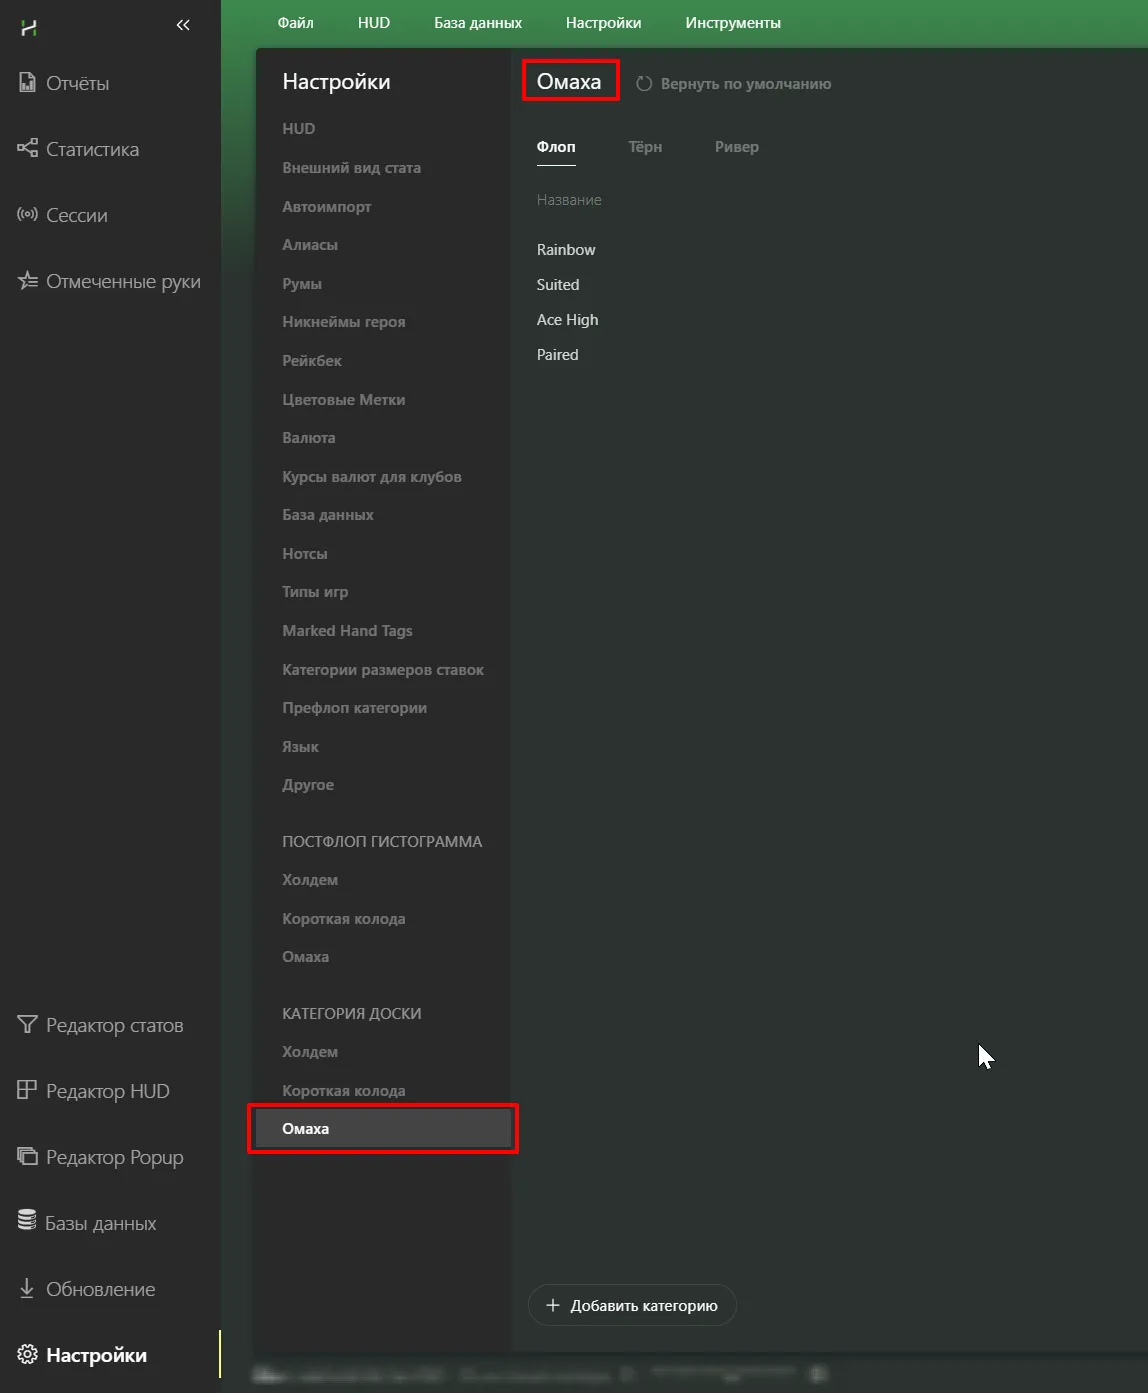Open Категории размеров ставок settings
The height and width of the screenshot is (1393, 1148).
coord(382,670)
